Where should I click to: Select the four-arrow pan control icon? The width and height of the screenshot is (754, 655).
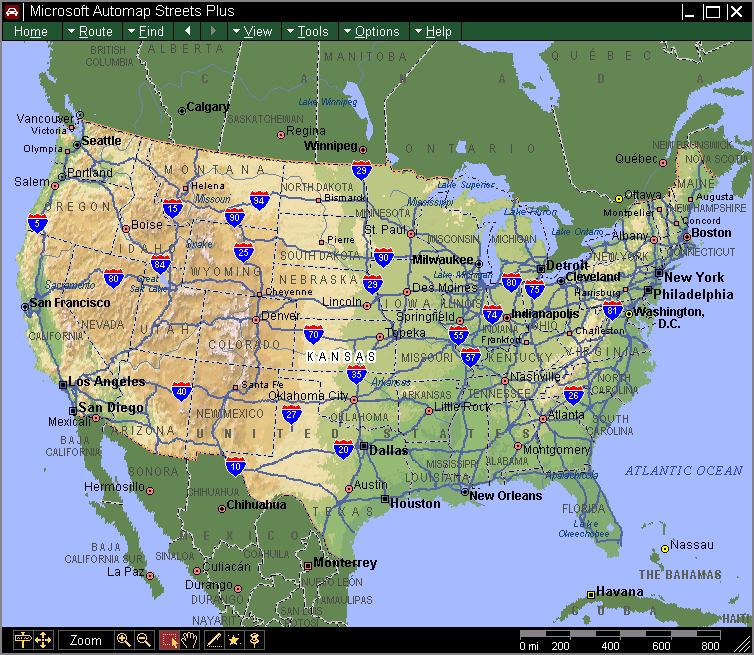point(43,640)
